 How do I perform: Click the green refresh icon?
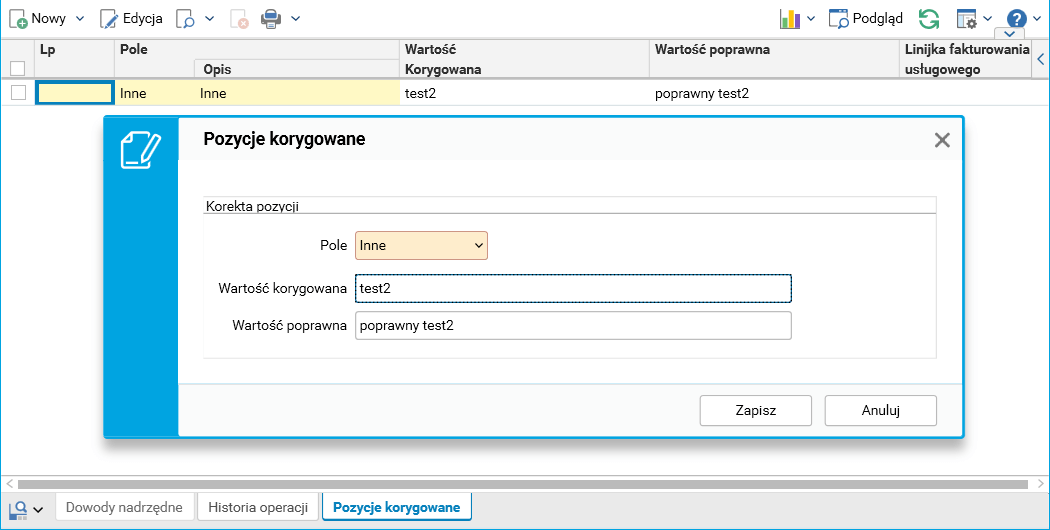929,19
